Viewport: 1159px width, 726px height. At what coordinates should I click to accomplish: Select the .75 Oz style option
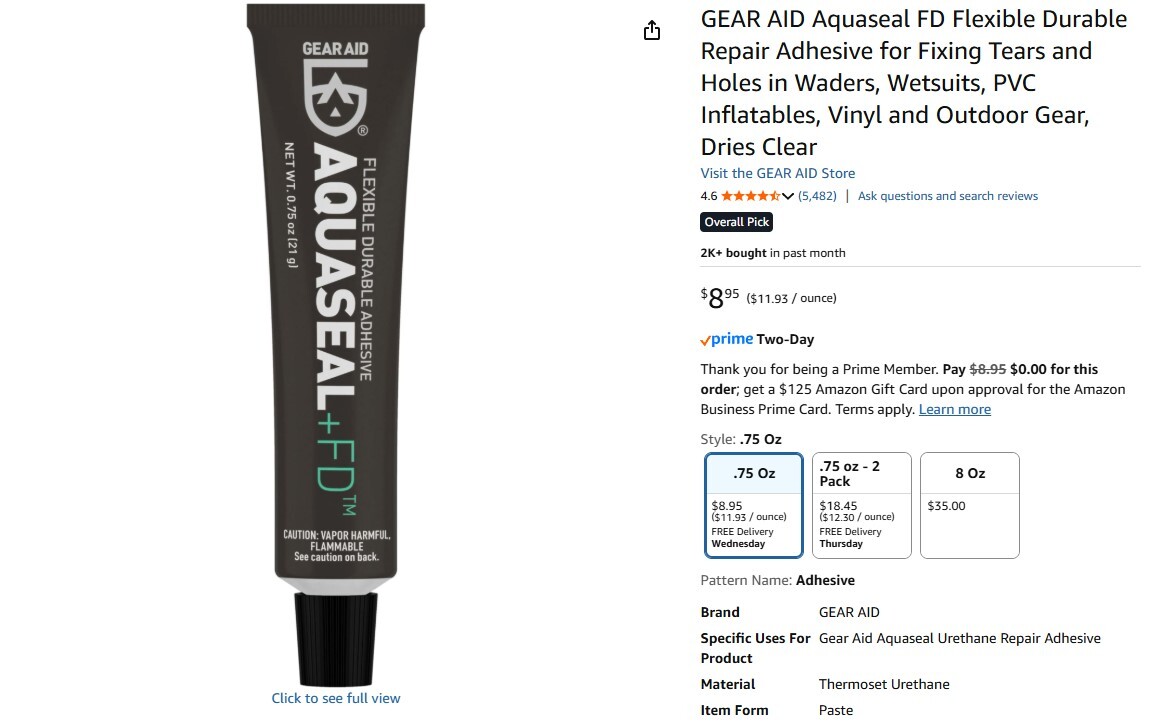coord(754,505)
